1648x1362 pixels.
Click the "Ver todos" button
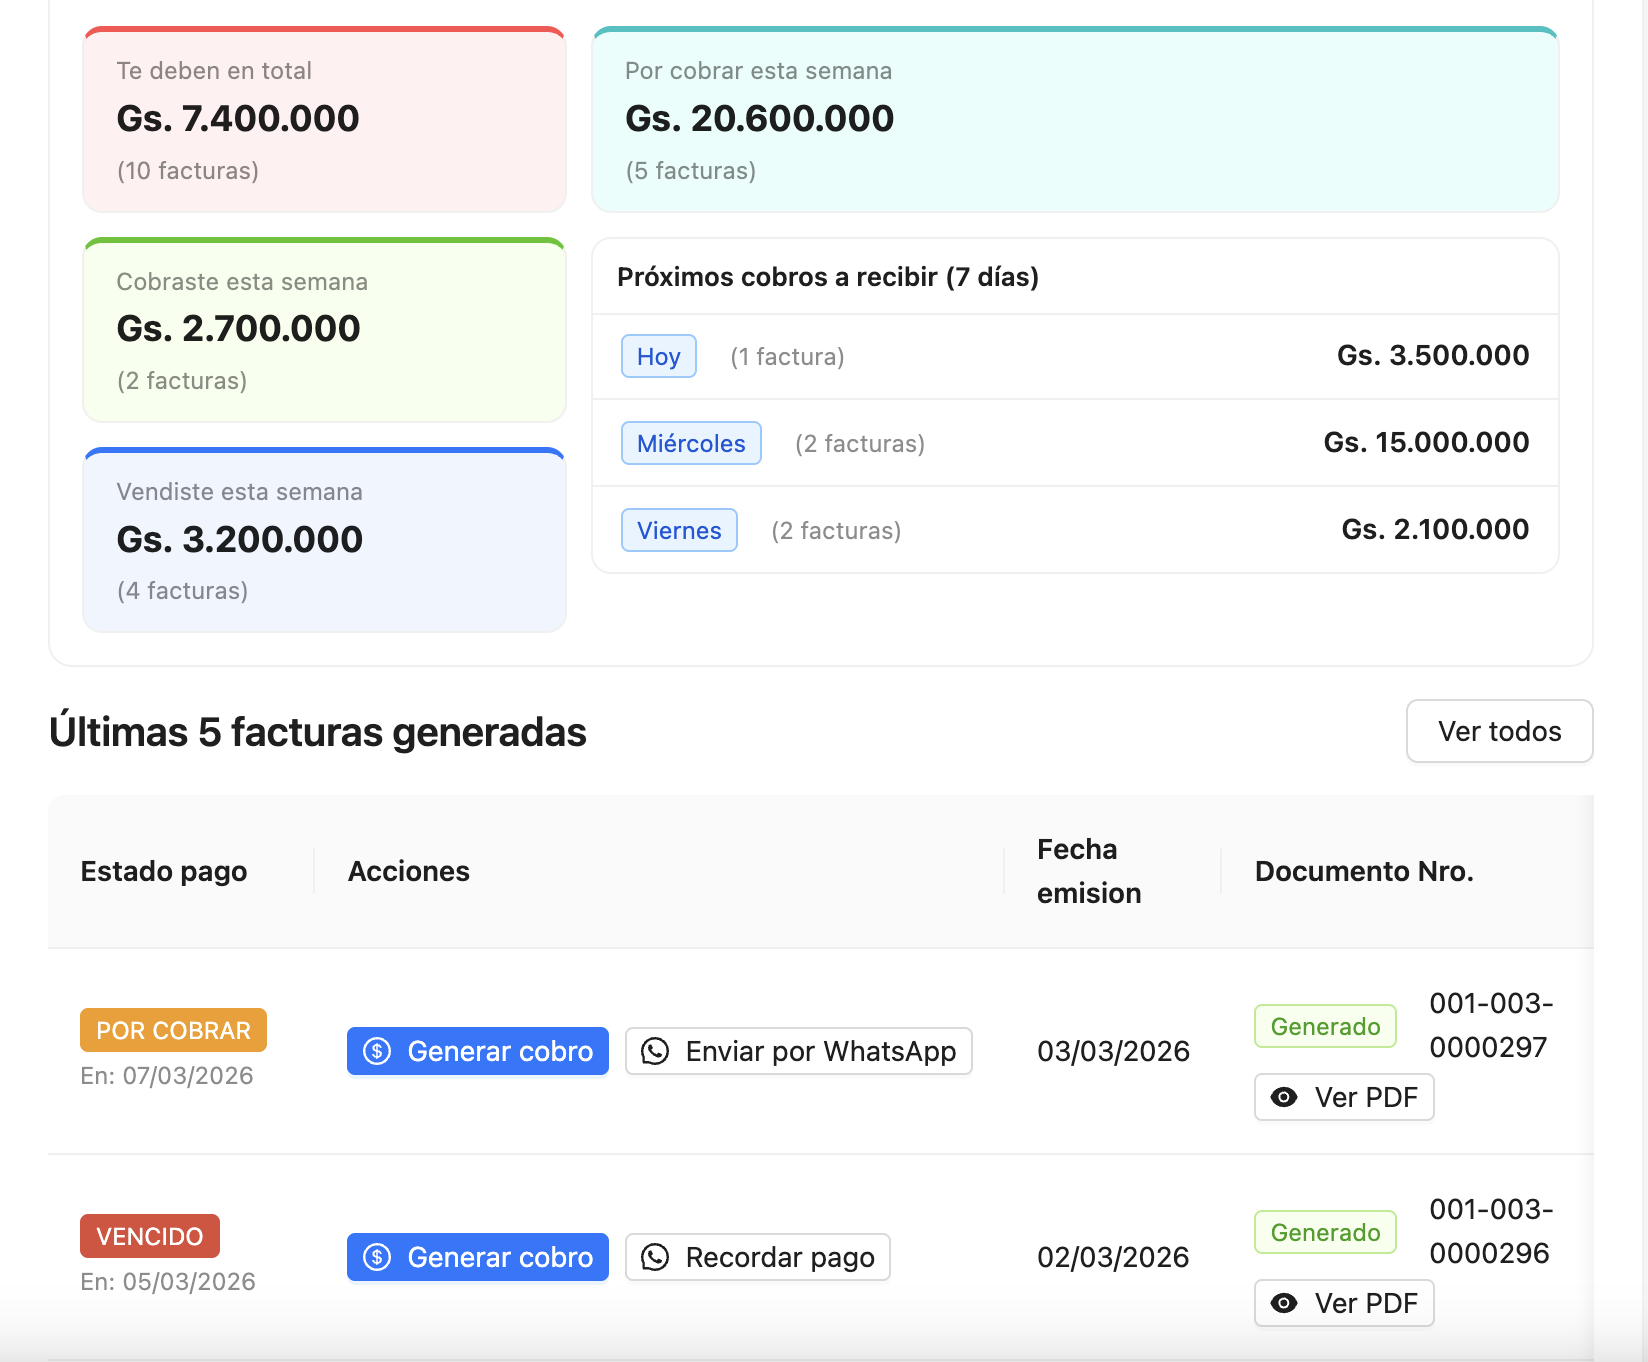[1499, 731]
